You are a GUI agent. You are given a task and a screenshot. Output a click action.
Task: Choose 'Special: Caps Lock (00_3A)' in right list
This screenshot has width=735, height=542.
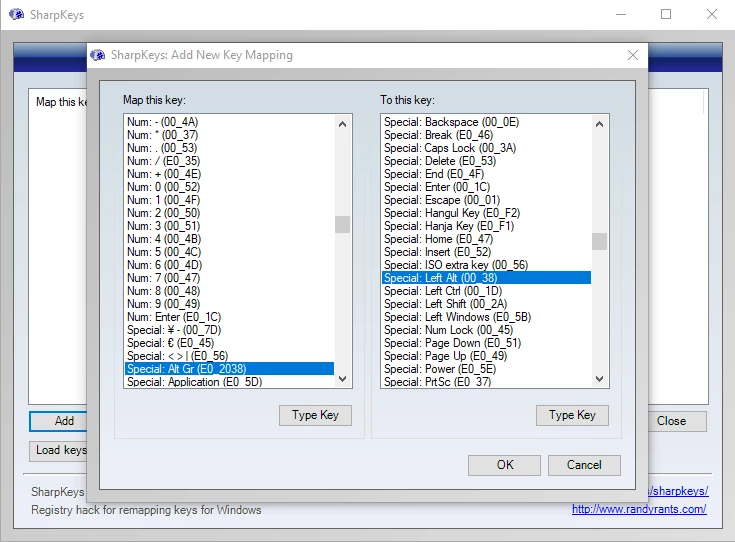(x=487, y=148)
